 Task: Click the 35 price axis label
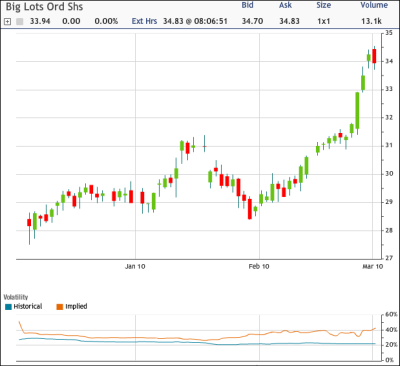click(x=389, y=33)
